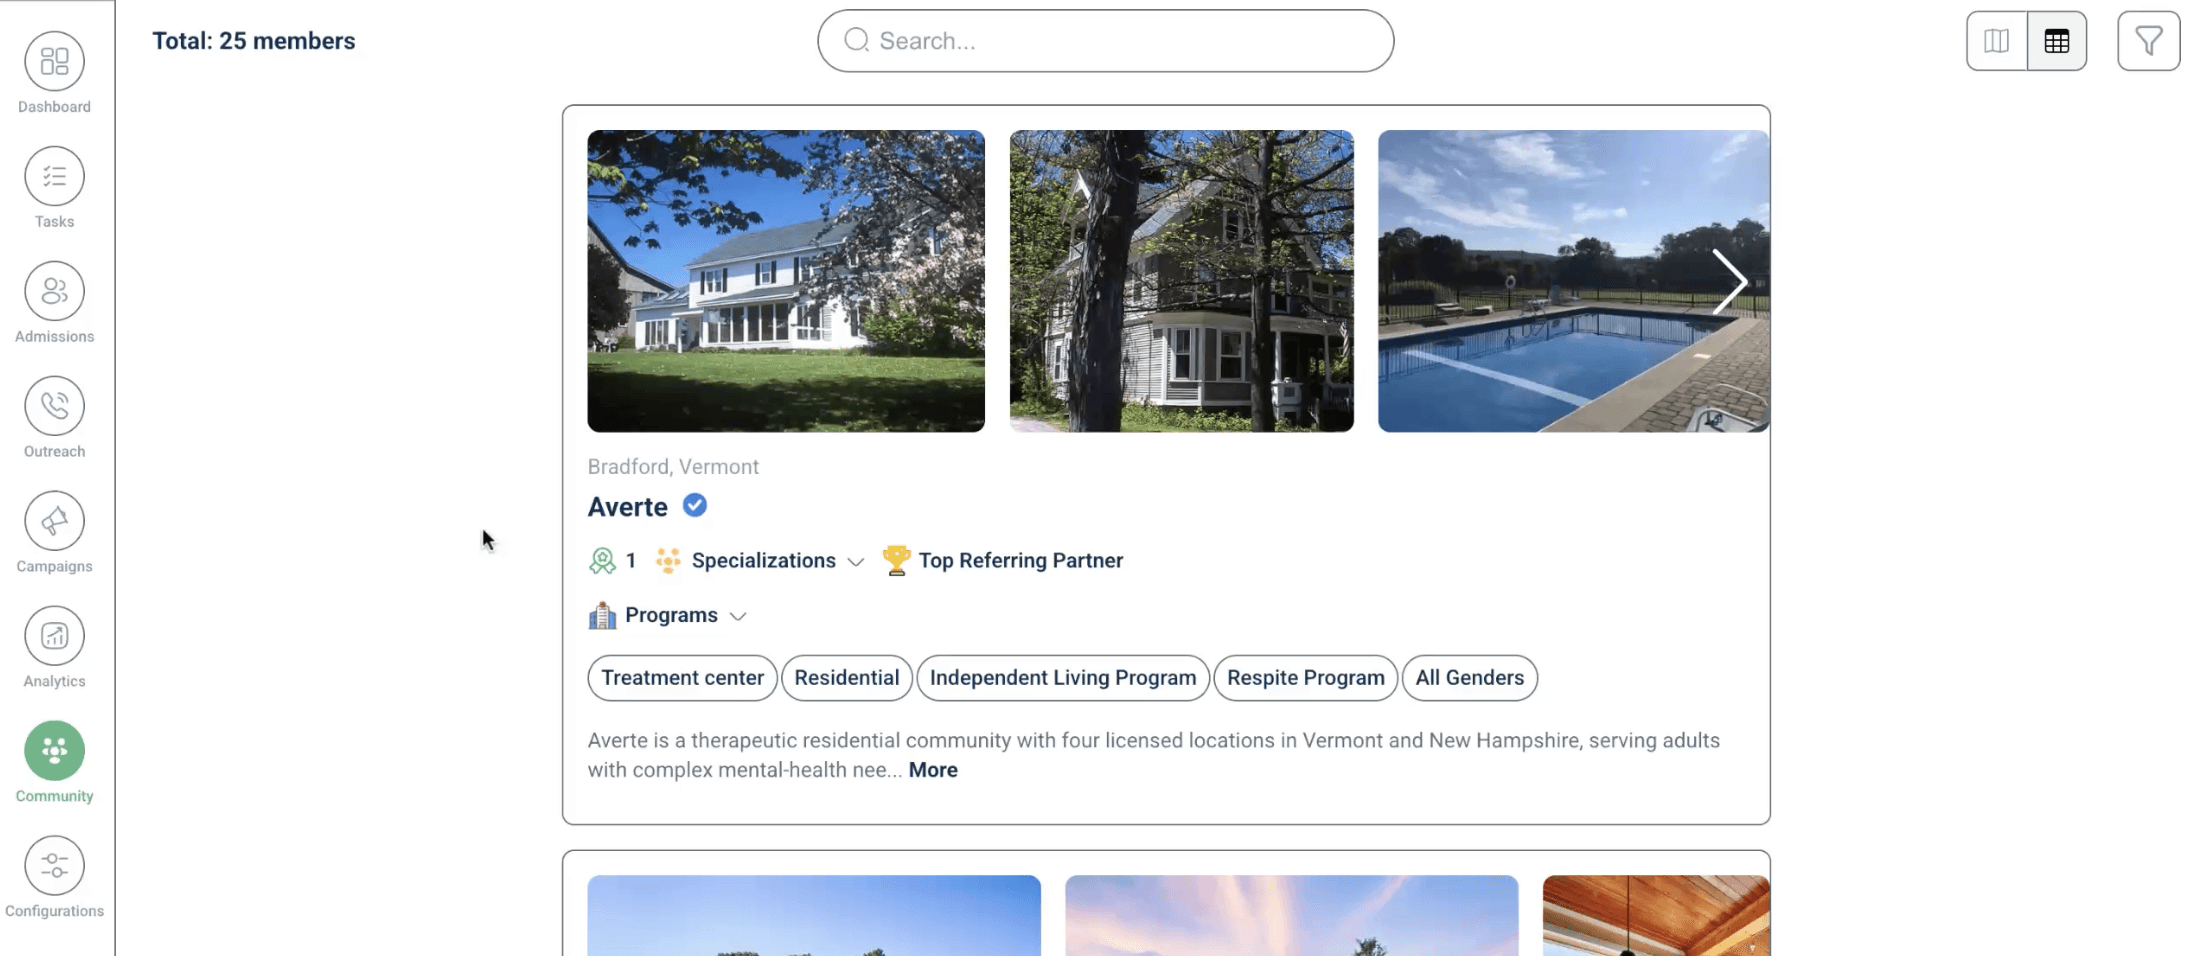Open the Configurations sliders icon
2202x956 pixels.
tap(54, 866)
